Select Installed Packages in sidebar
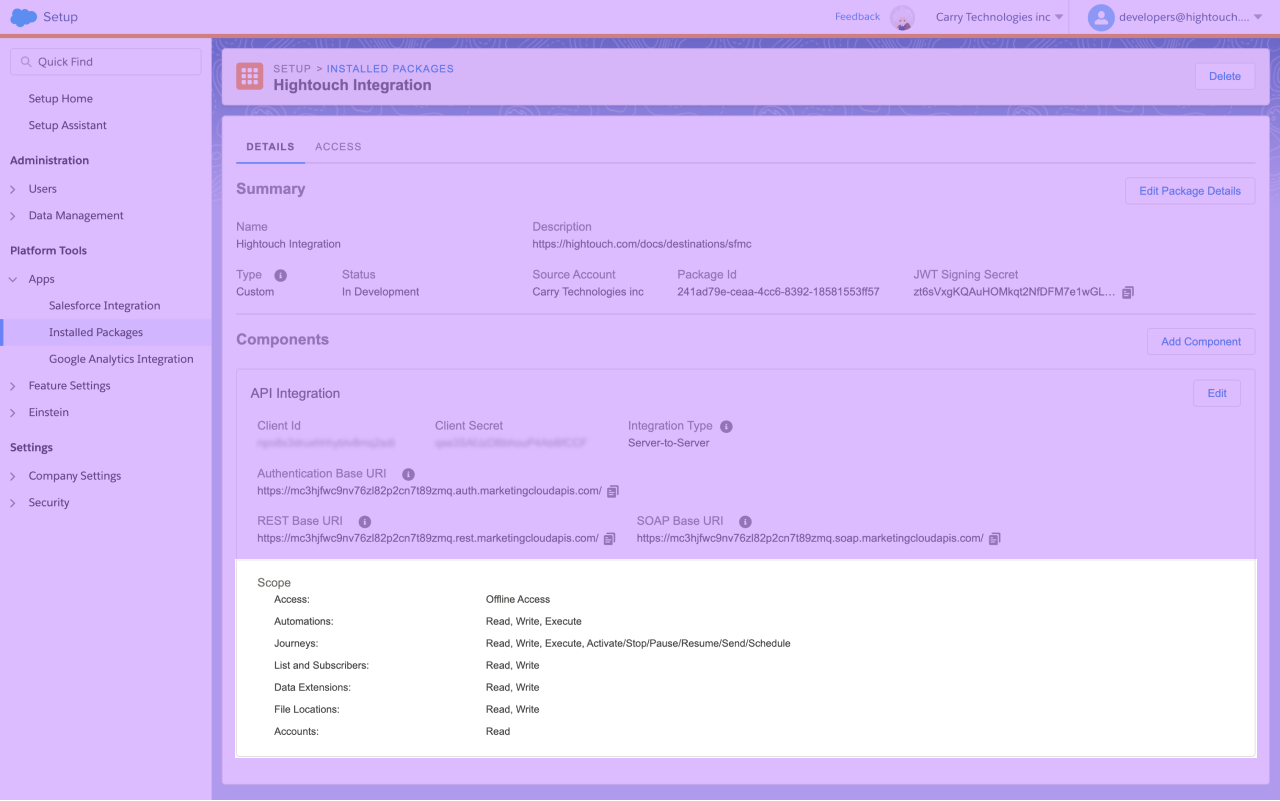The width and height of the screenshot is (1280, 801). [96, 333]
